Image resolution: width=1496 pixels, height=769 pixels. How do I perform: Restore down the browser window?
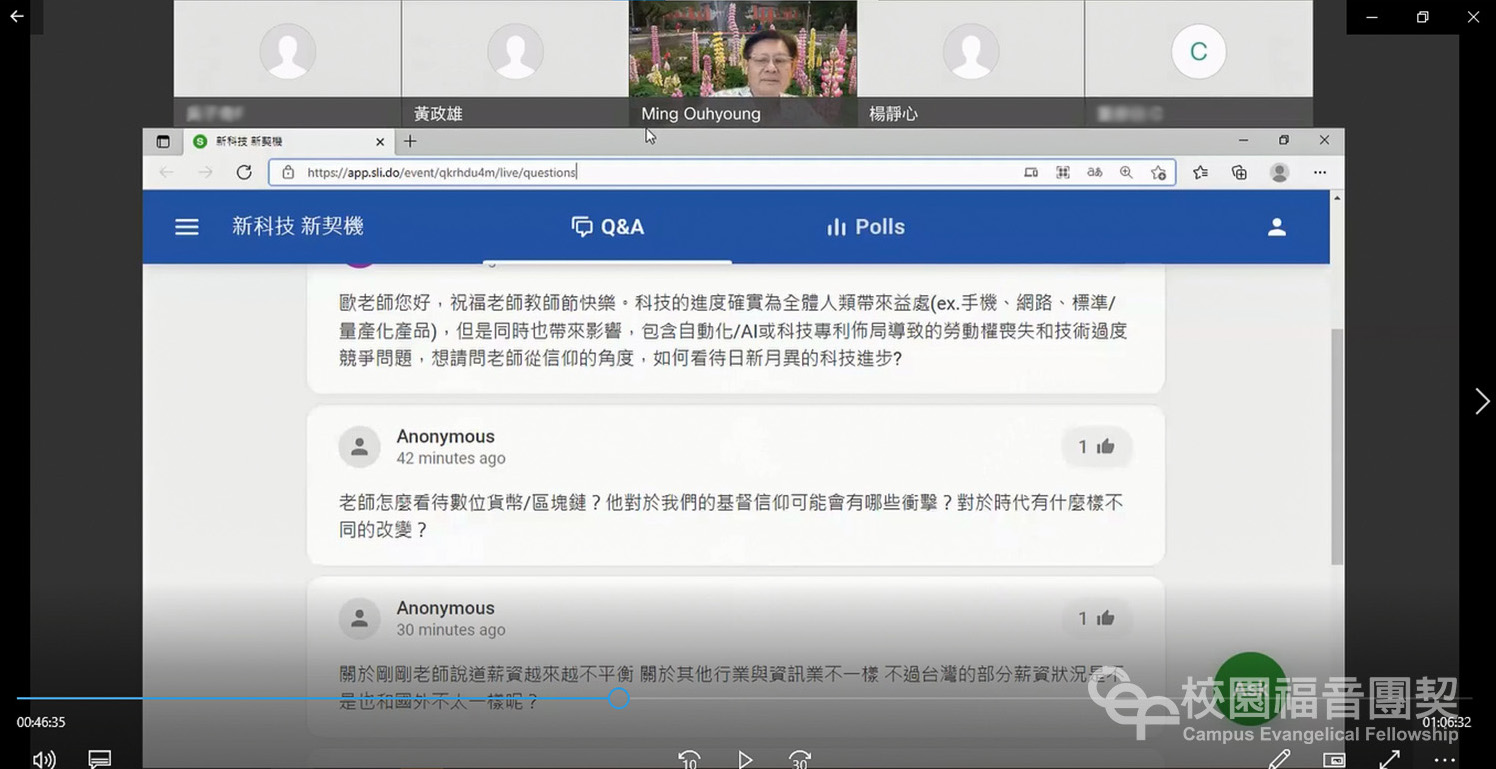pyautogui.click(x=1284, y=141)
